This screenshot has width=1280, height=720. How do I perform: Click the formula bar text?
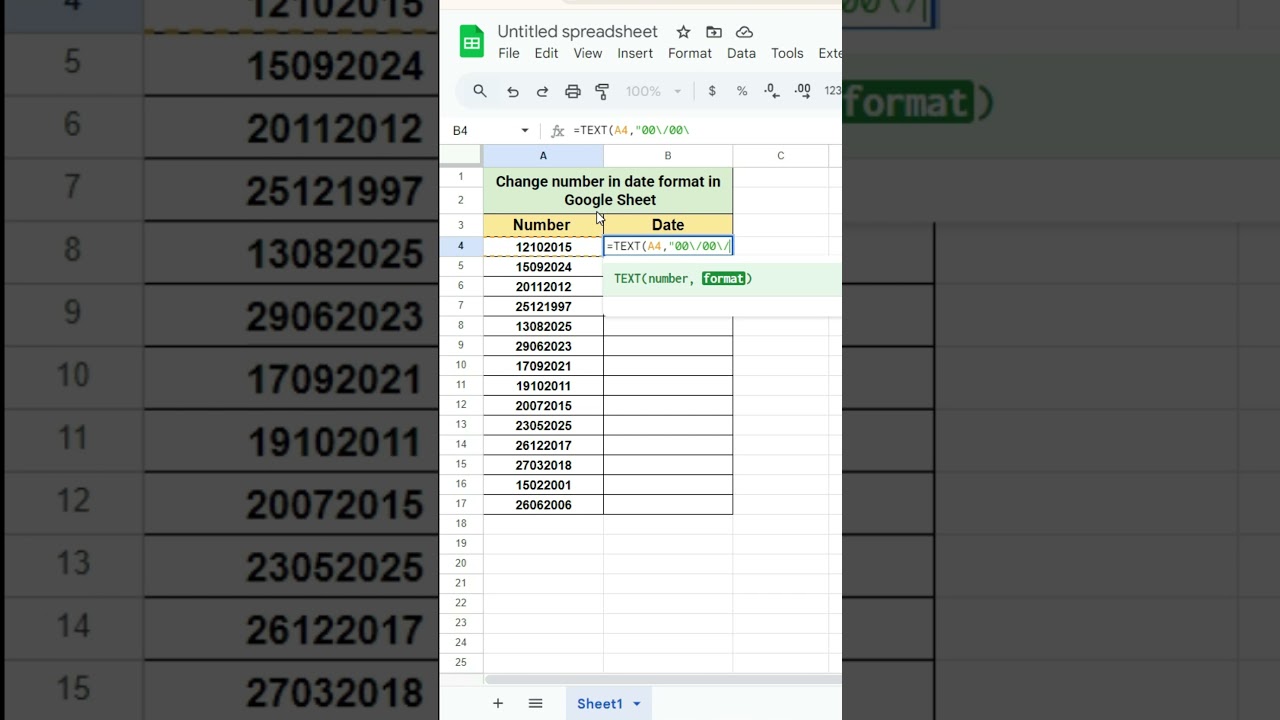[631, 130]
